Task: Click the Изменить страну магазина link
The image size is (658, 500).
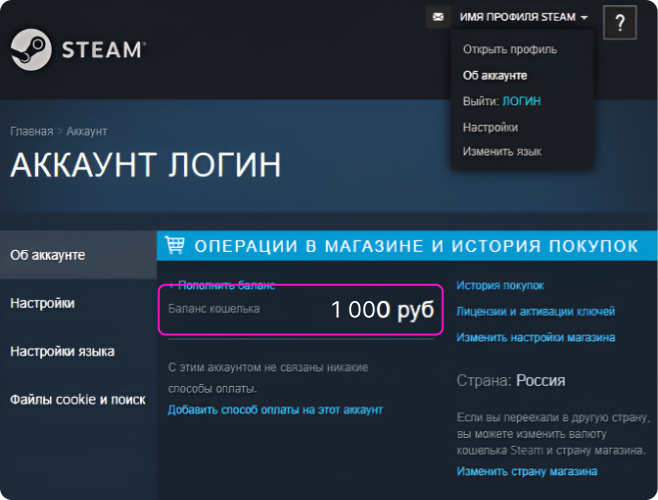Action: [x=527, y=471]
